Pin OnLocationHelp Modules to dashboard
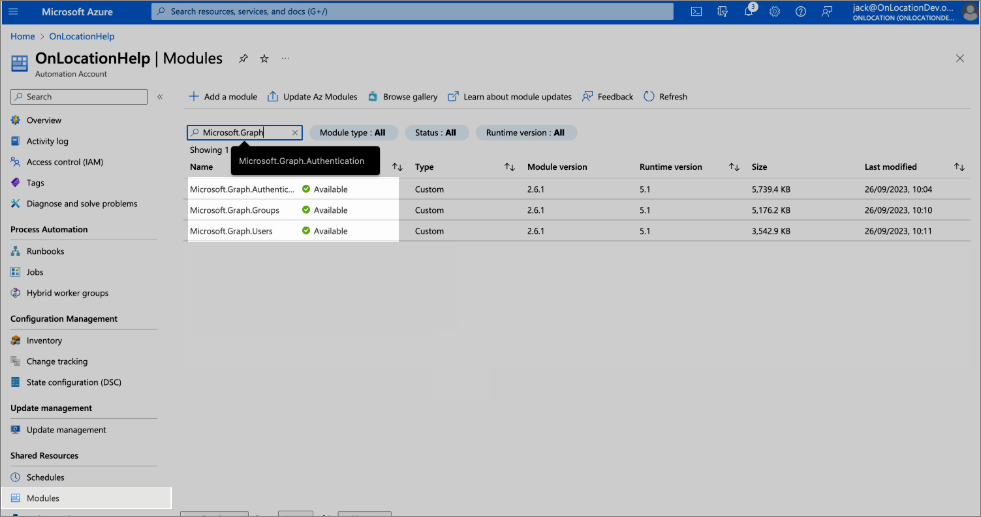This screenshot has height=517, width=981. click(244, 59)
